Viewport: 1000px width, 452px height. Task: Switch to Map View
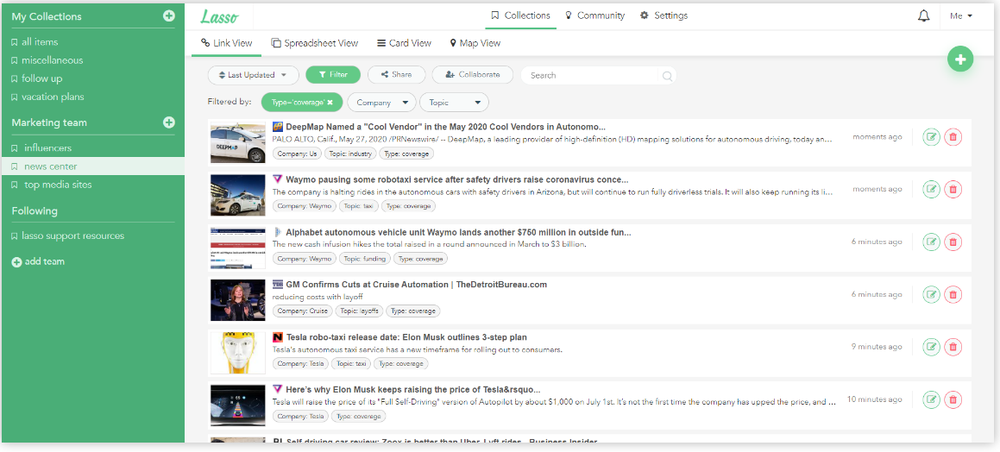474,43
